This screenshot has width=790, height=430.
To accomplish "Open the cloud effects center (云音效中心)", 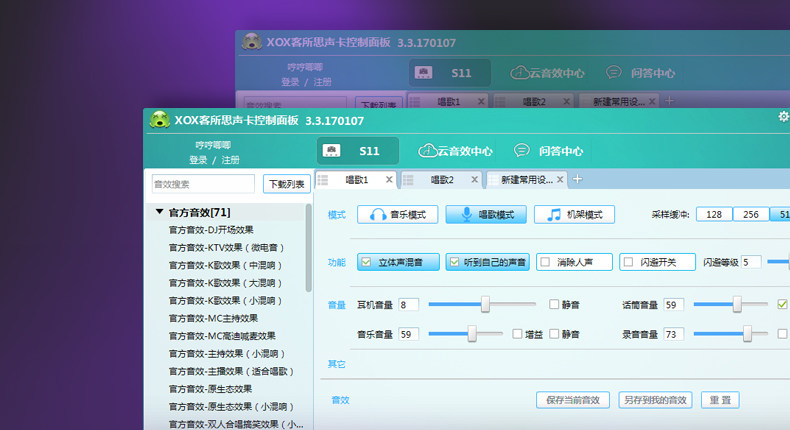I will tap(455, 151).
